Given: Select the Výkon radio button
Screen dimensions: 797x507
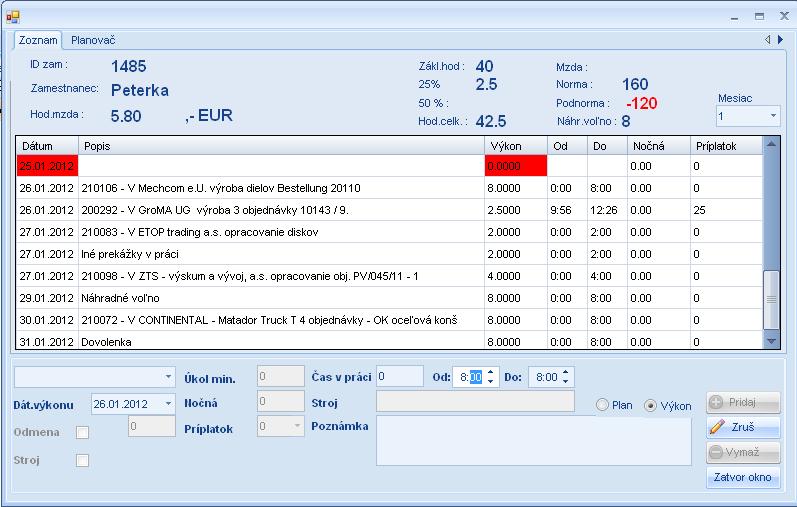Looking at the screenshot, I should [651, 406].
